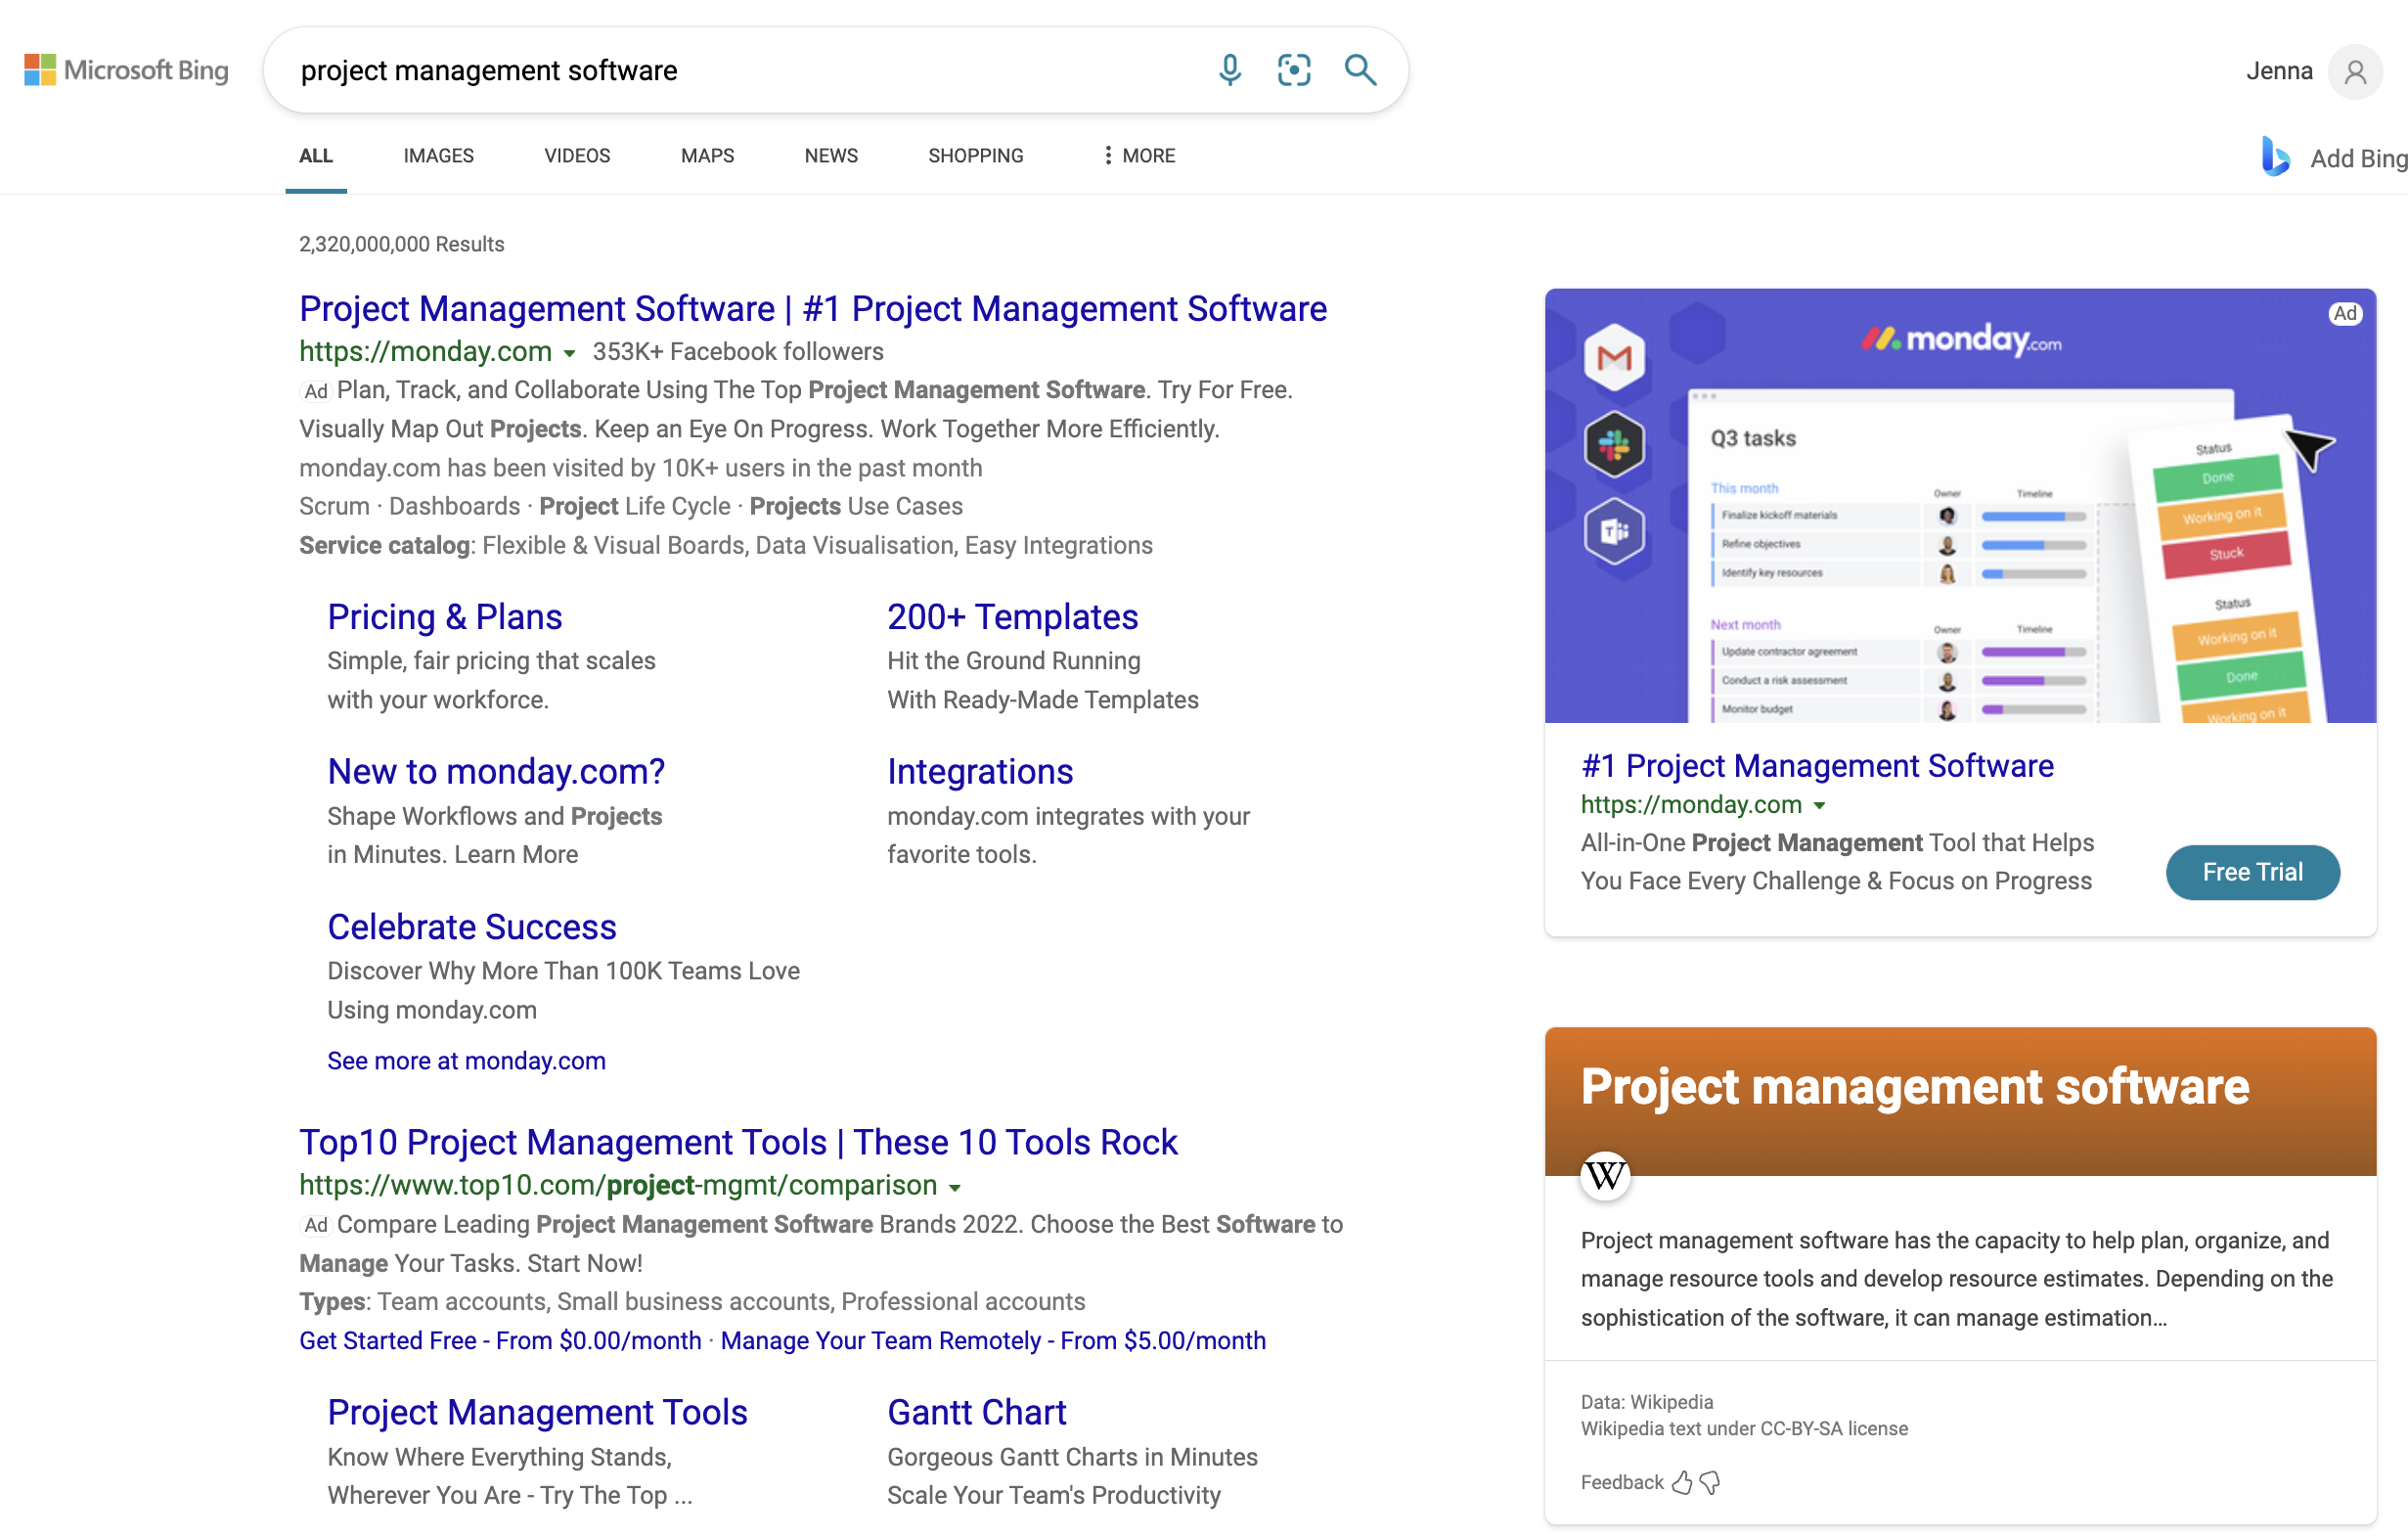Expand arrow beside first monday.com URL
2408x1538 pixels.
click(x=569, y=353)
